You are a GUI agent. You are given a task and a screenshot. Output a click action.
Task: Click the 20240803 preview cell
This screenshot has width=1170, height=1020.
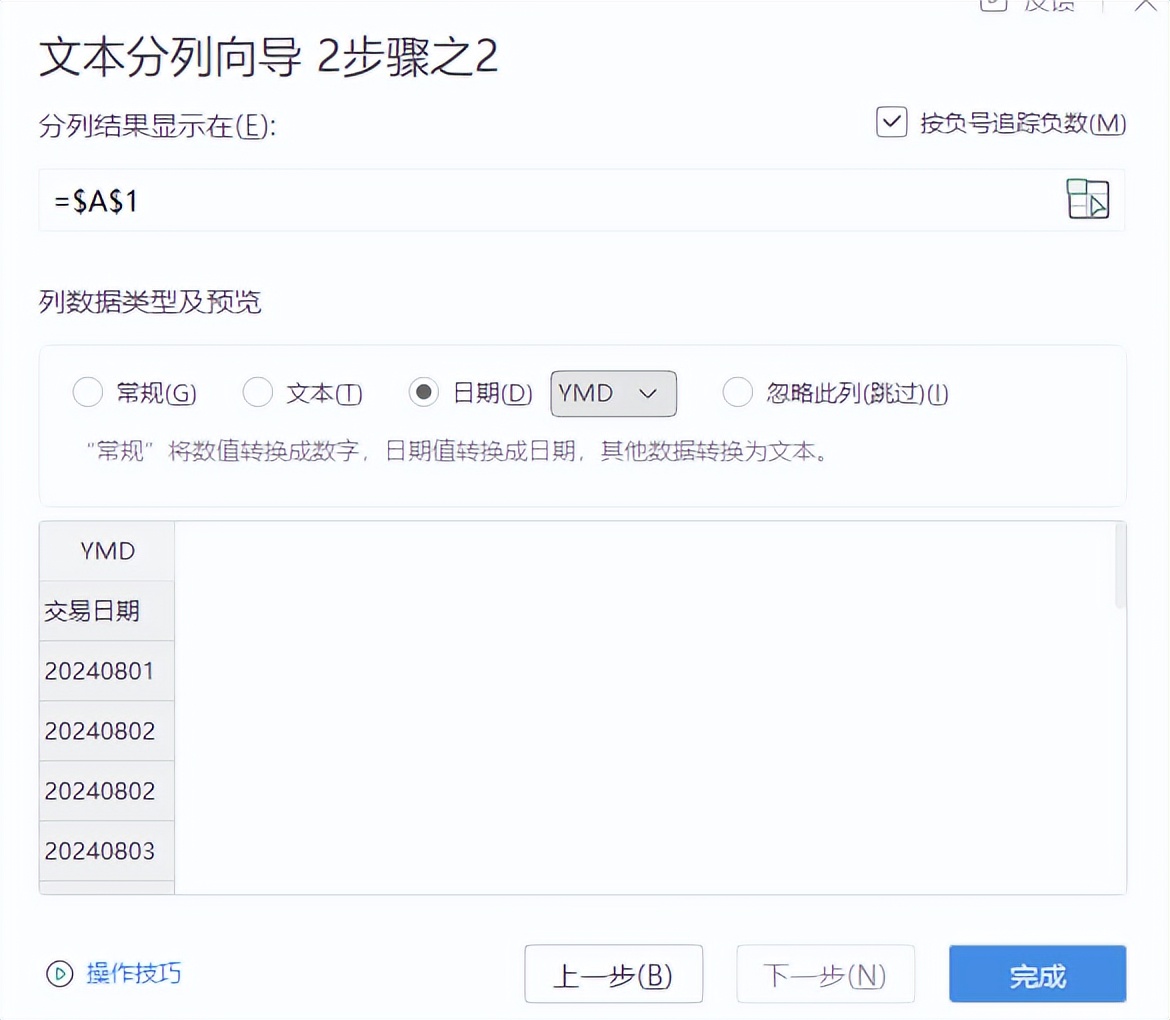(x=107, y=851)
